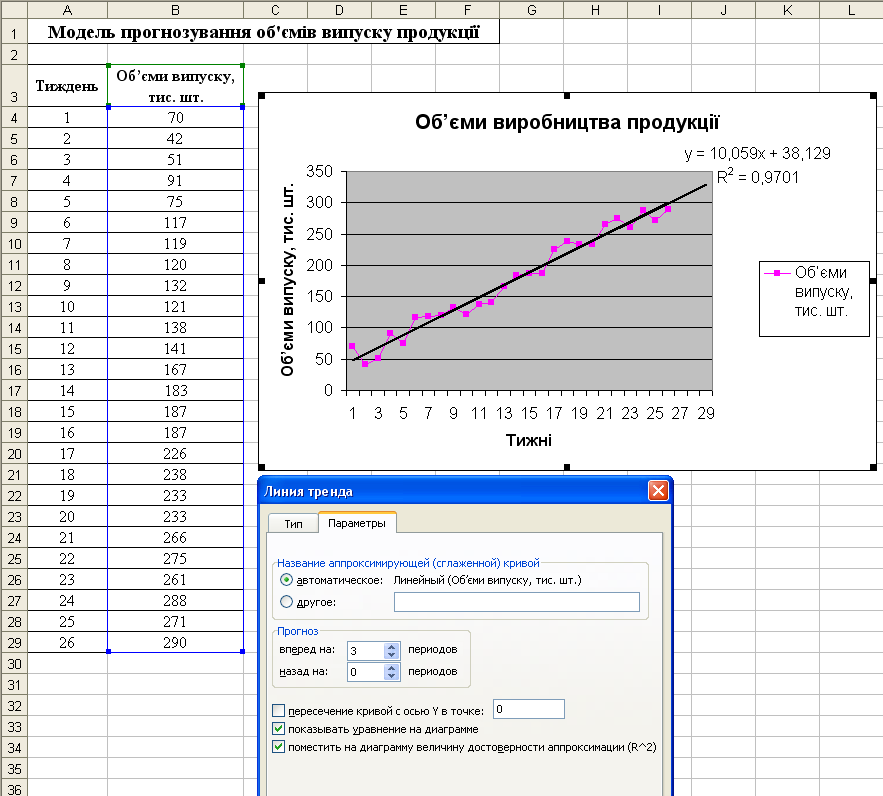The image size is (883, 796).
Task: Increase вперед на periods with up arrow
Action: pos(392,646)
